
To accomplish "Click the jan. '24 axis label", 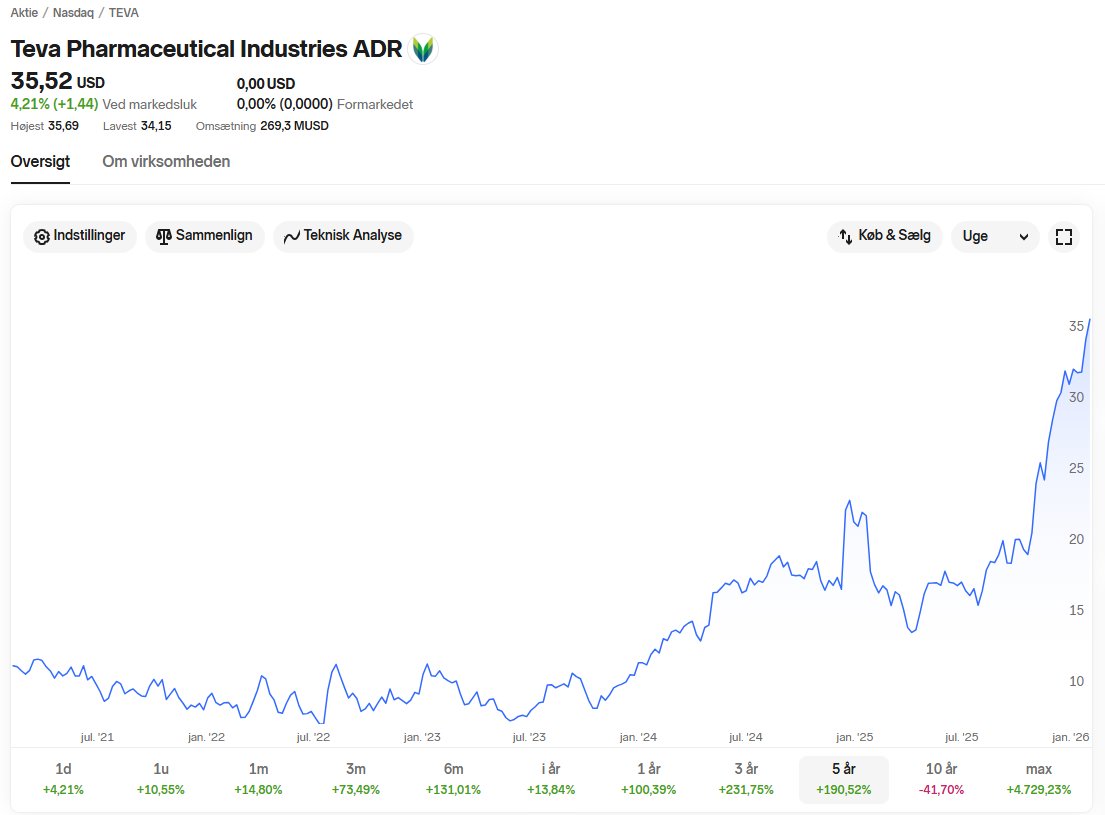I will click(x=638, y=737).
